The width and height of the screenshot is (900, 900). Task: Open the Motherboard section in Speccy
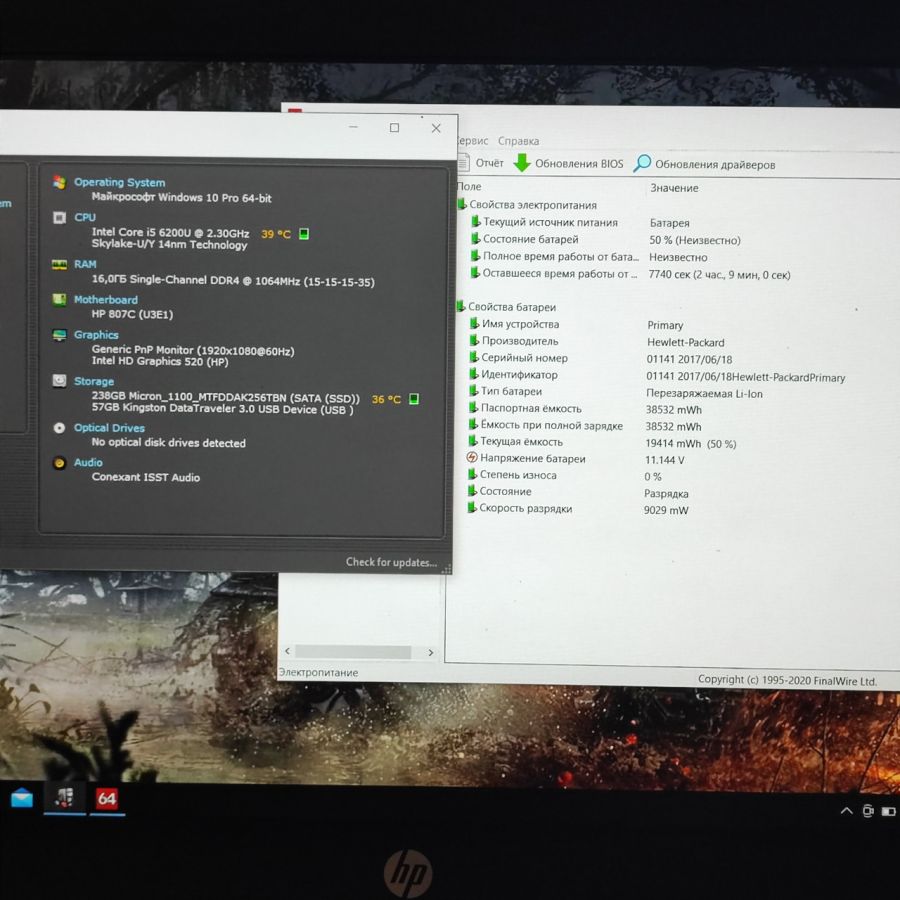coord(106,300)
